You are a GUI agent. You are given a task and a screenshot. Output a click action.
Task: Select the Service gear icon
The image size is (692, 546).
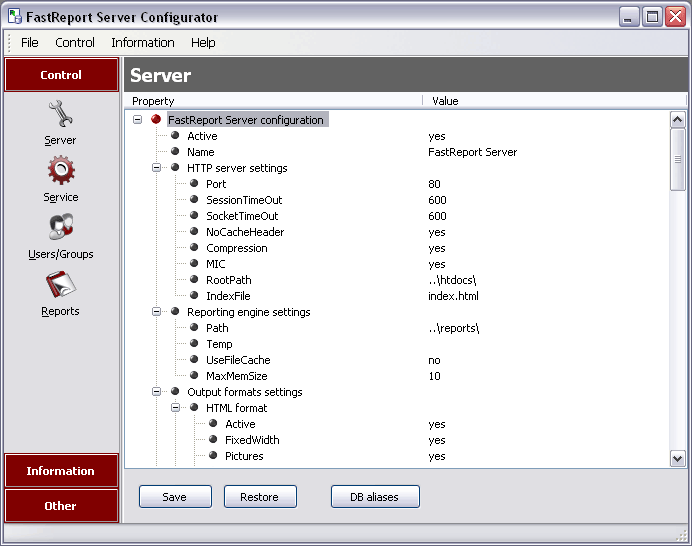pyautogui.click(x=60, y=171)
